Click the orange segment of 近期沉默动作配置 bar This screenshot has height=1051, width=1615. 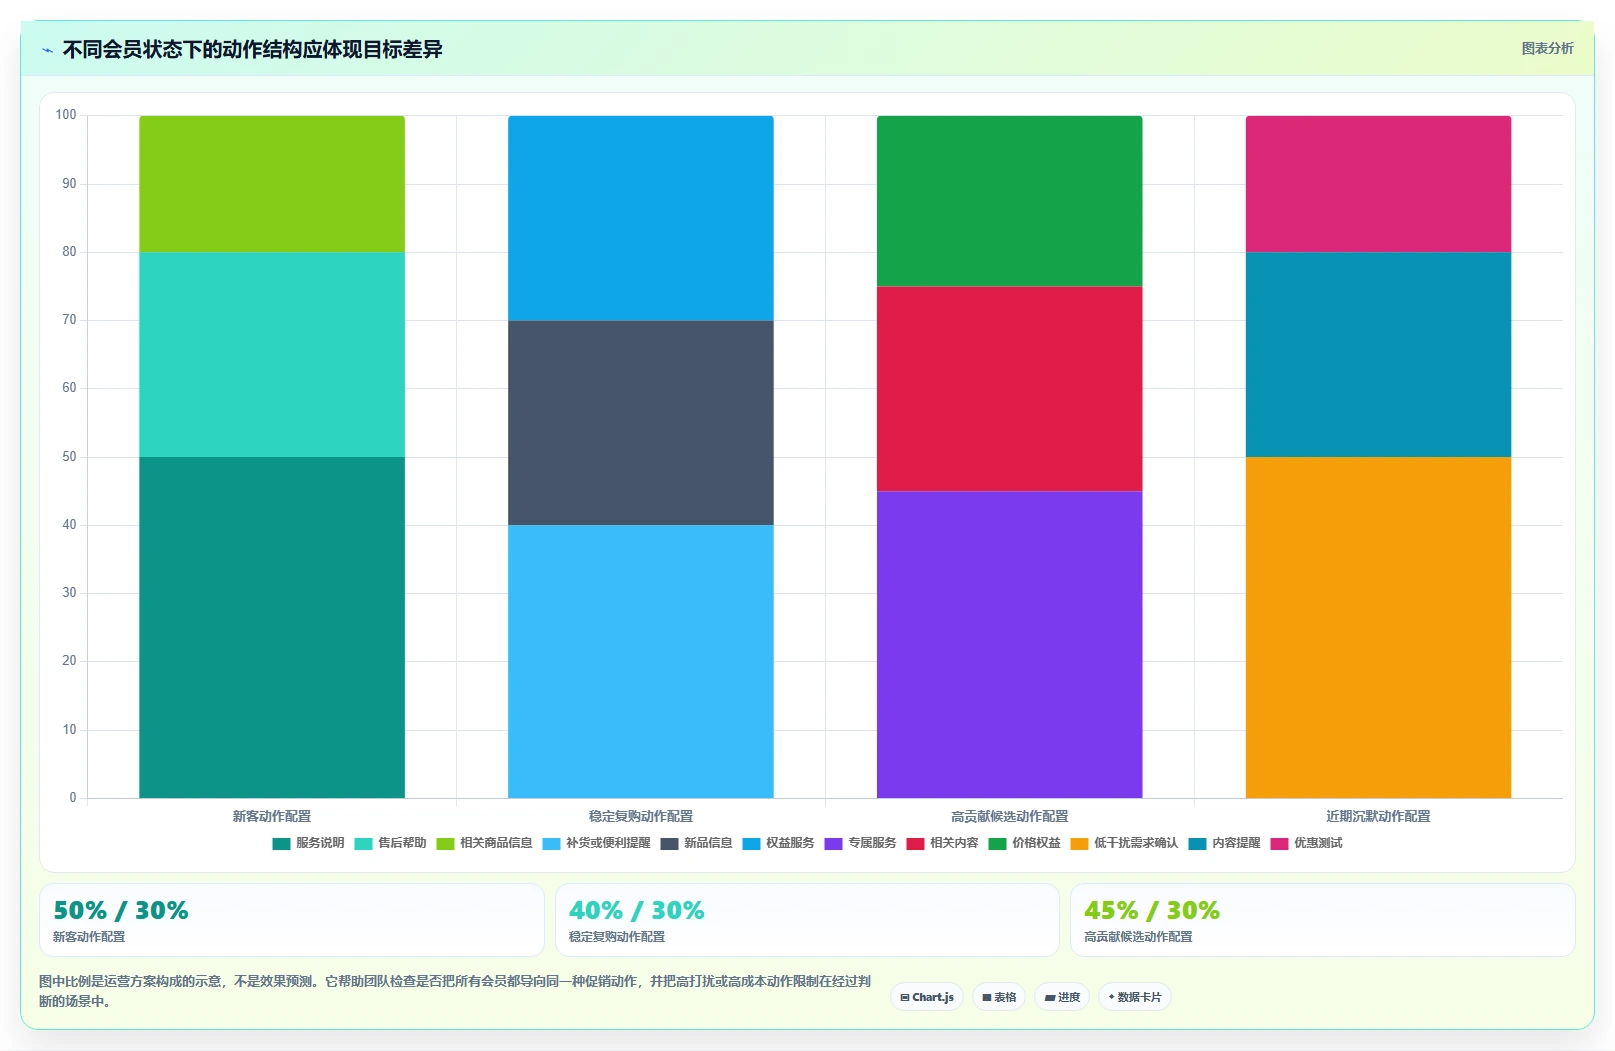pos(1378,627)
